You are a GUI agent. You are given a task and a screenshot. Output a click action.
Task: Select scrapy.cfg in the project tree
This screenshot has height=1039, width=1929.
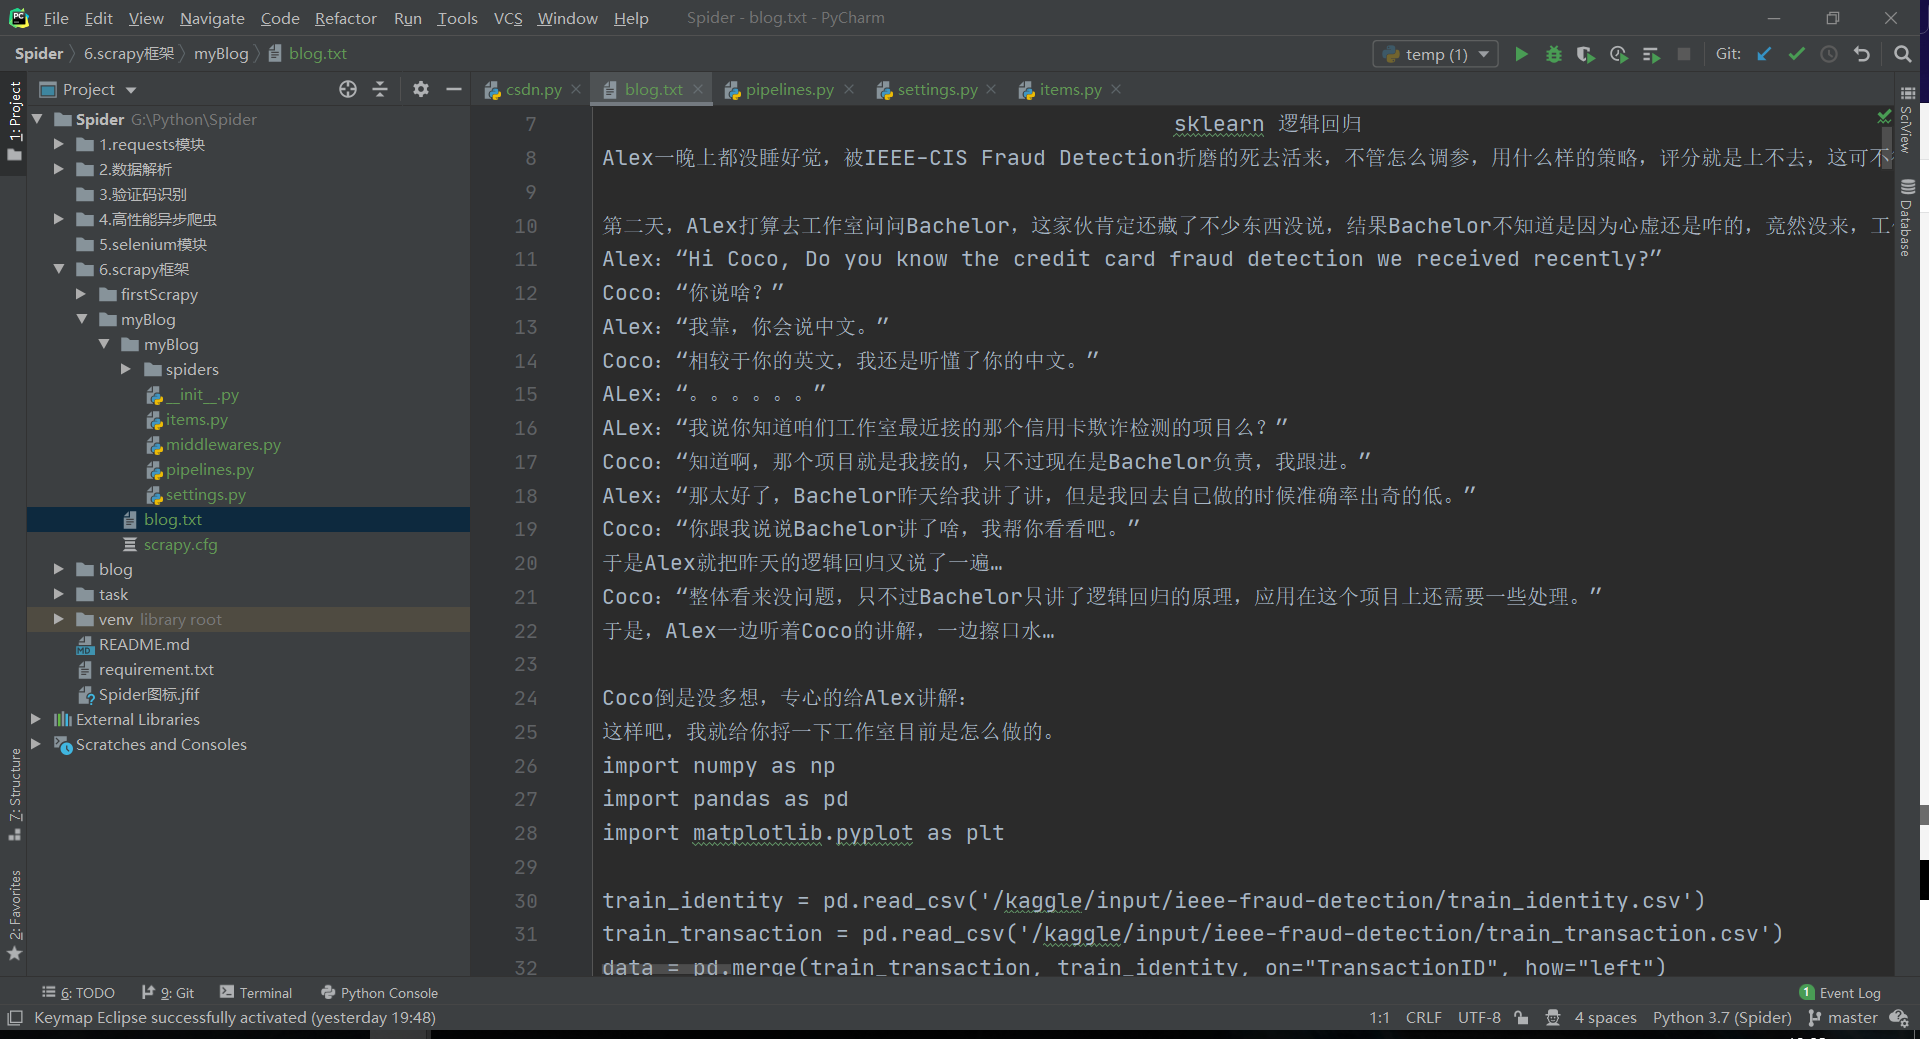pos(180,545)
